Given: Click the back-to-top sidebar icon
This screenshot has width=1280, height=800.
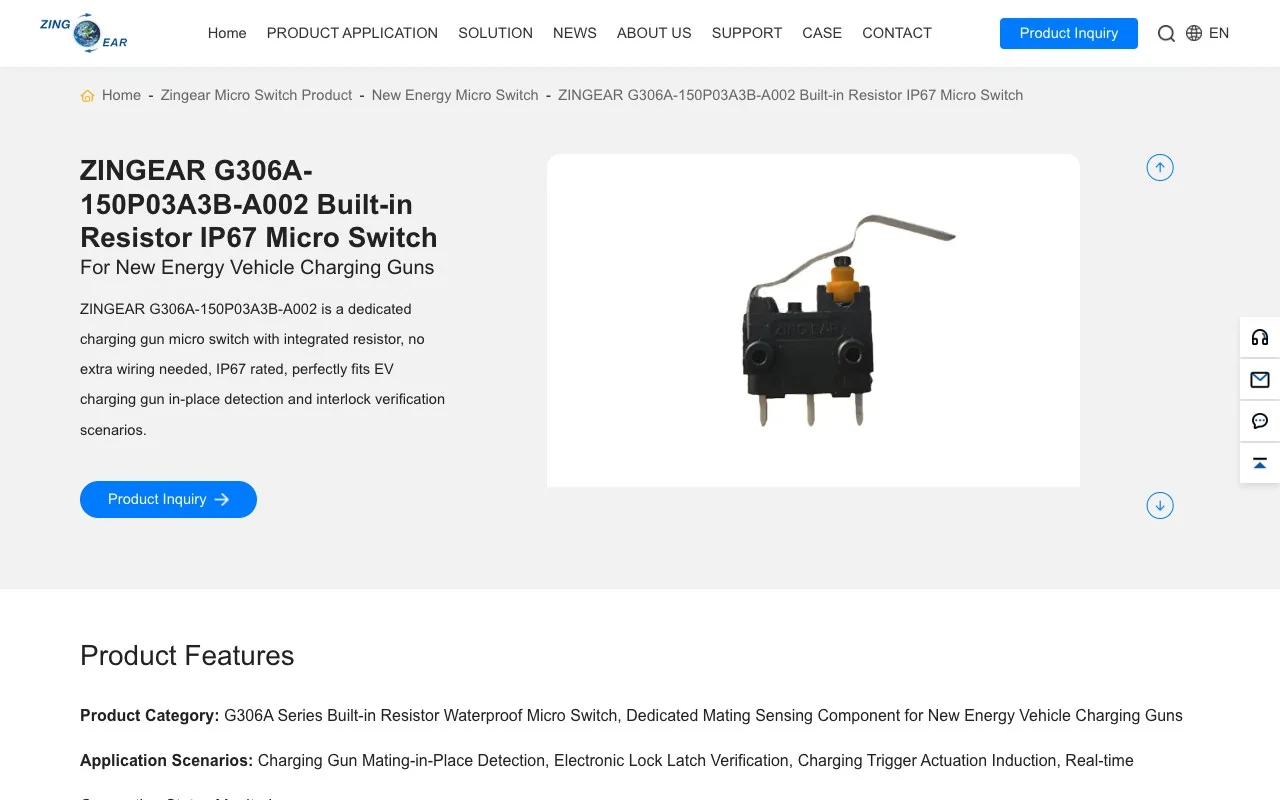Looking at the screenshot, I should click(x=1260, y=463).
